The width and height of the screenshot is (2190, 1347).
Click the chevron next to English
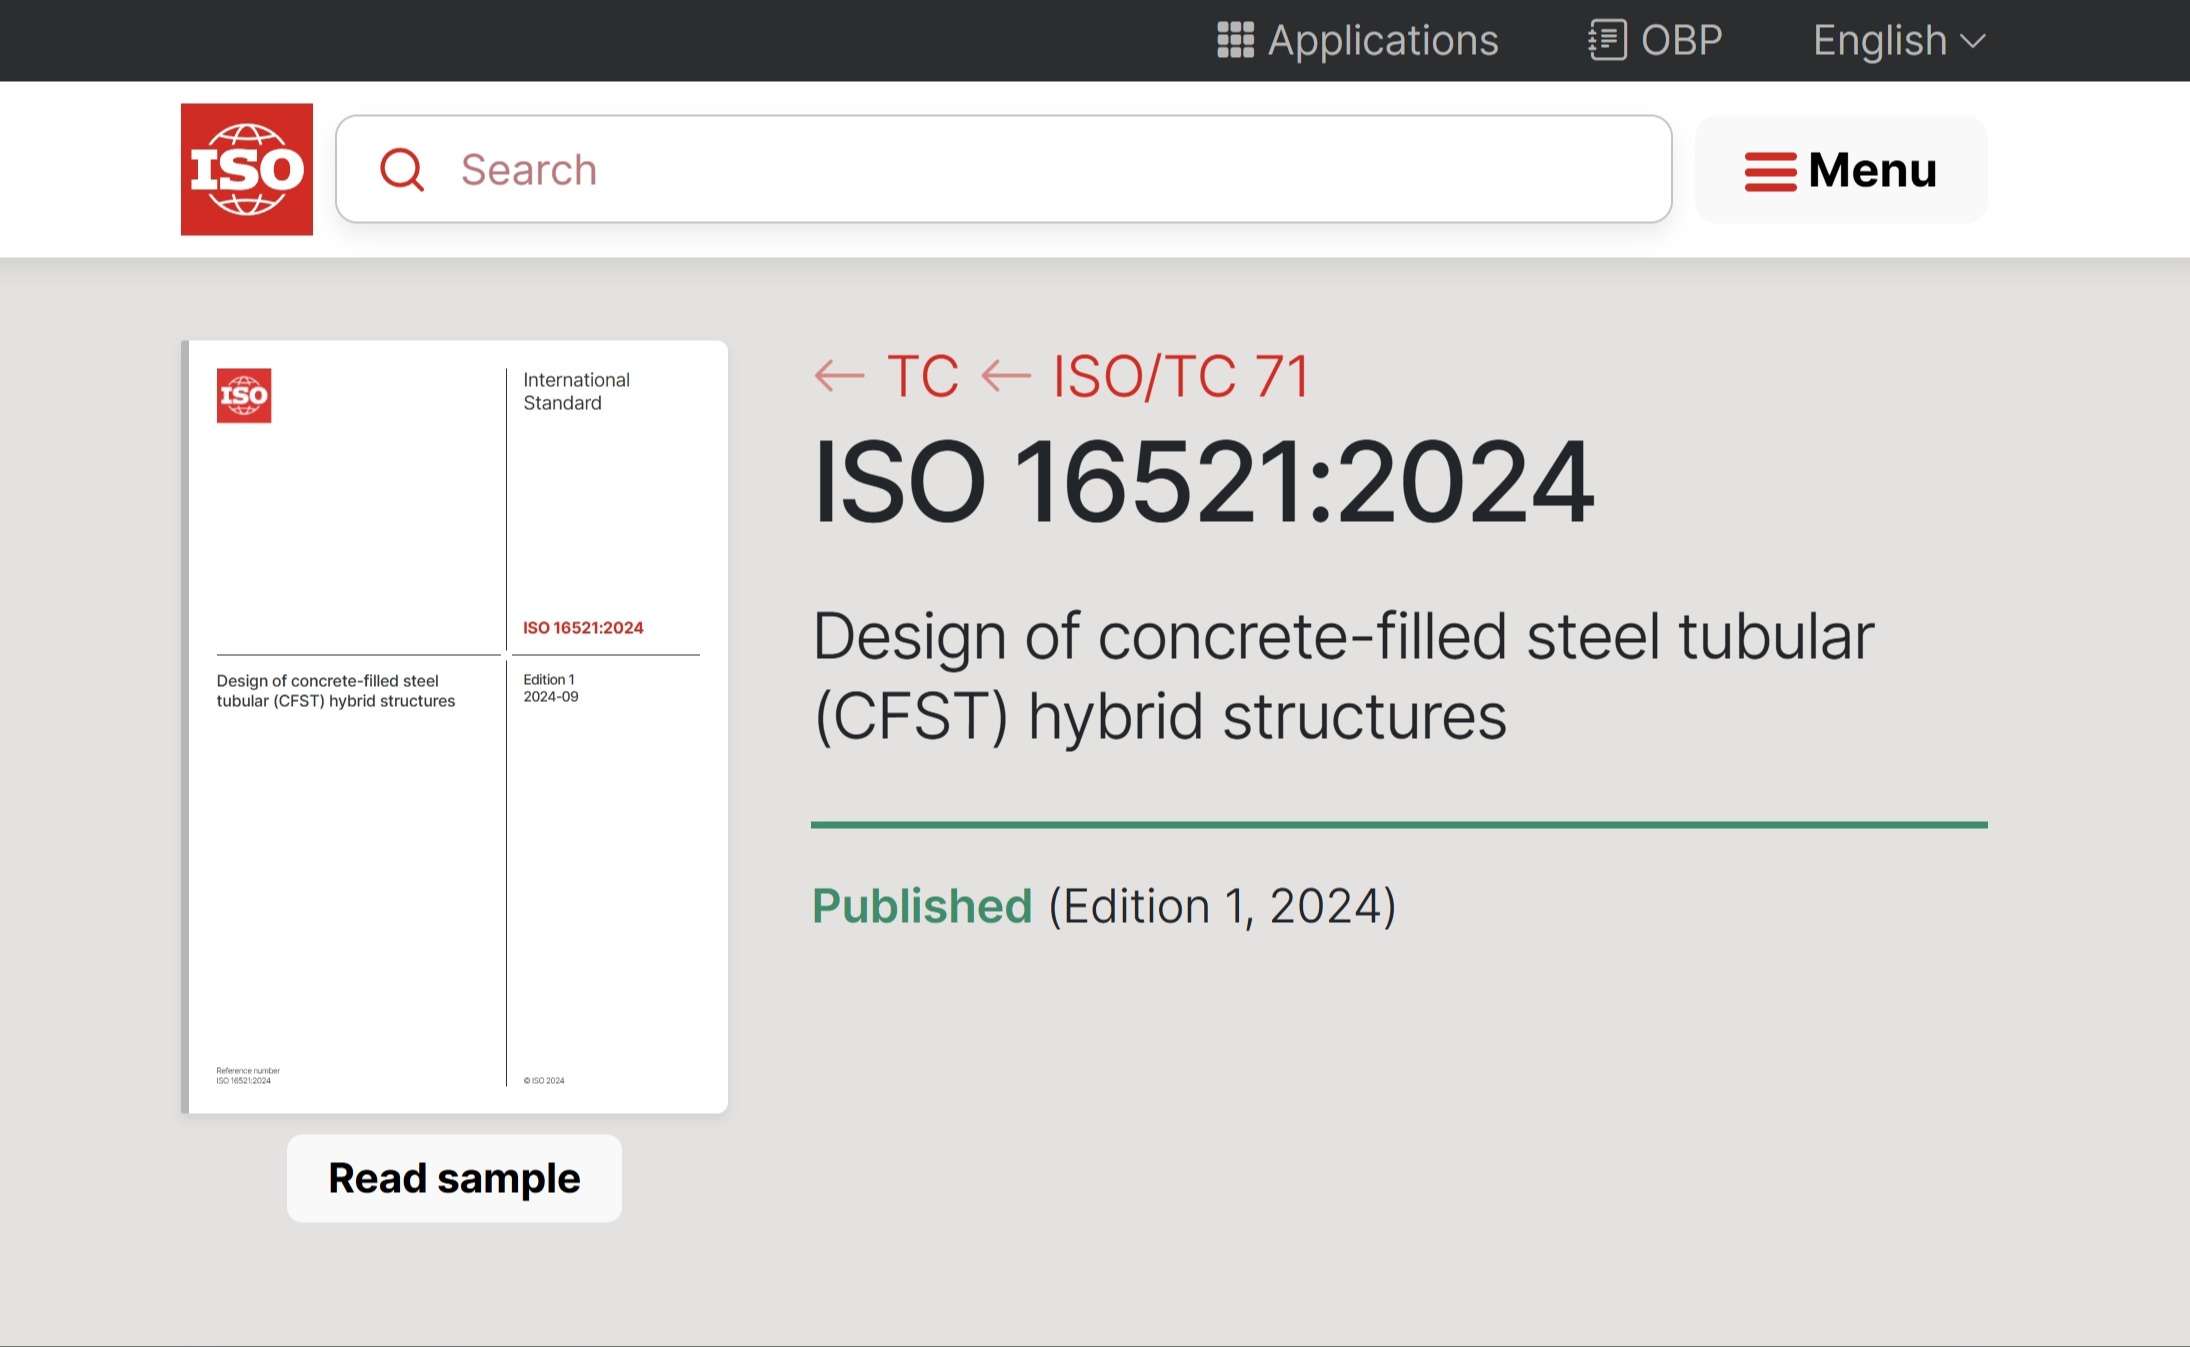pyautogui.click(x=1973, y=41)
